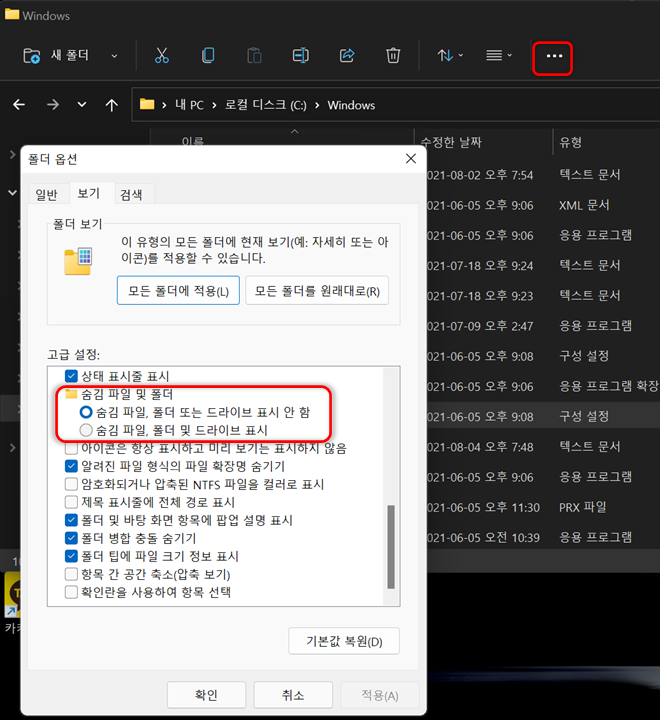Select 숨김 파일, 폴더 및 드라이브 표시 radio
The width and height of the screenshot is (660, 720).
(86, 430)
